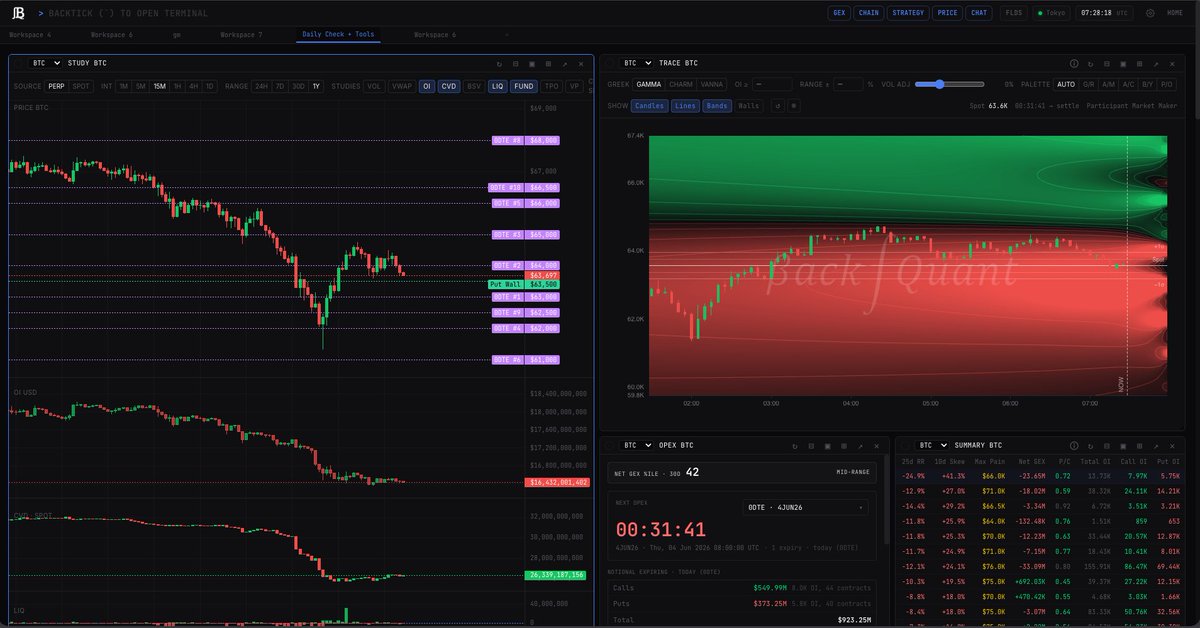Enable the VWAP study
Viewport: 1200px width, 628px height.
401,86
